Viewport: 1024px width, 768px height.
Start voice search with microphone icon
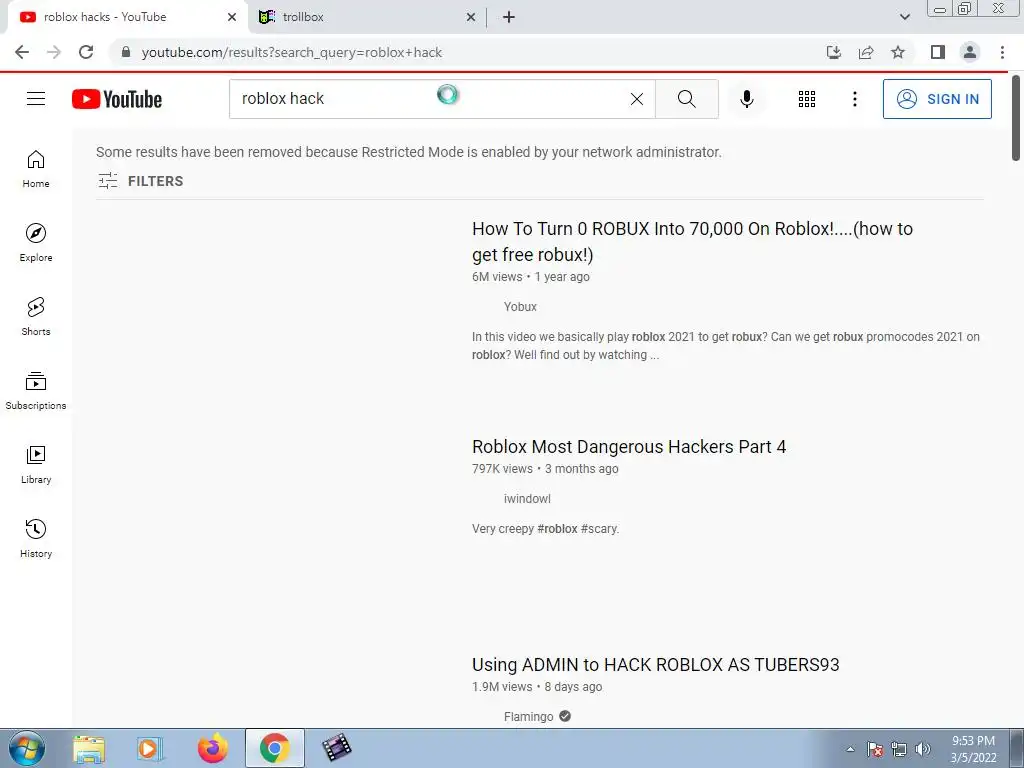pos(746,99)
